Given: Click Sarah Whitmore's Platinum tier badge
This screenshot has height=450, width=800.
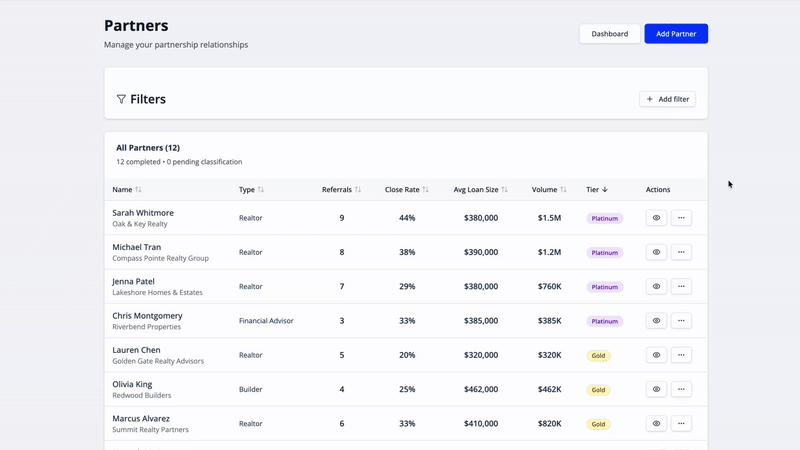Looking at the screenshot, I should tap(604, 218).
